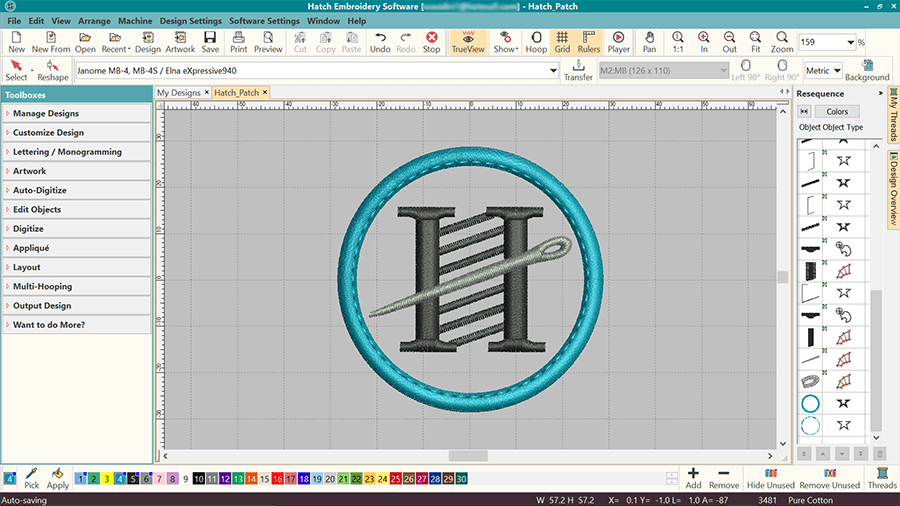This screenshot has width=900, height=506.
Task: Click the Auto-Digitize Artwork toolbar icon
Action: click(x=180, y=42)
